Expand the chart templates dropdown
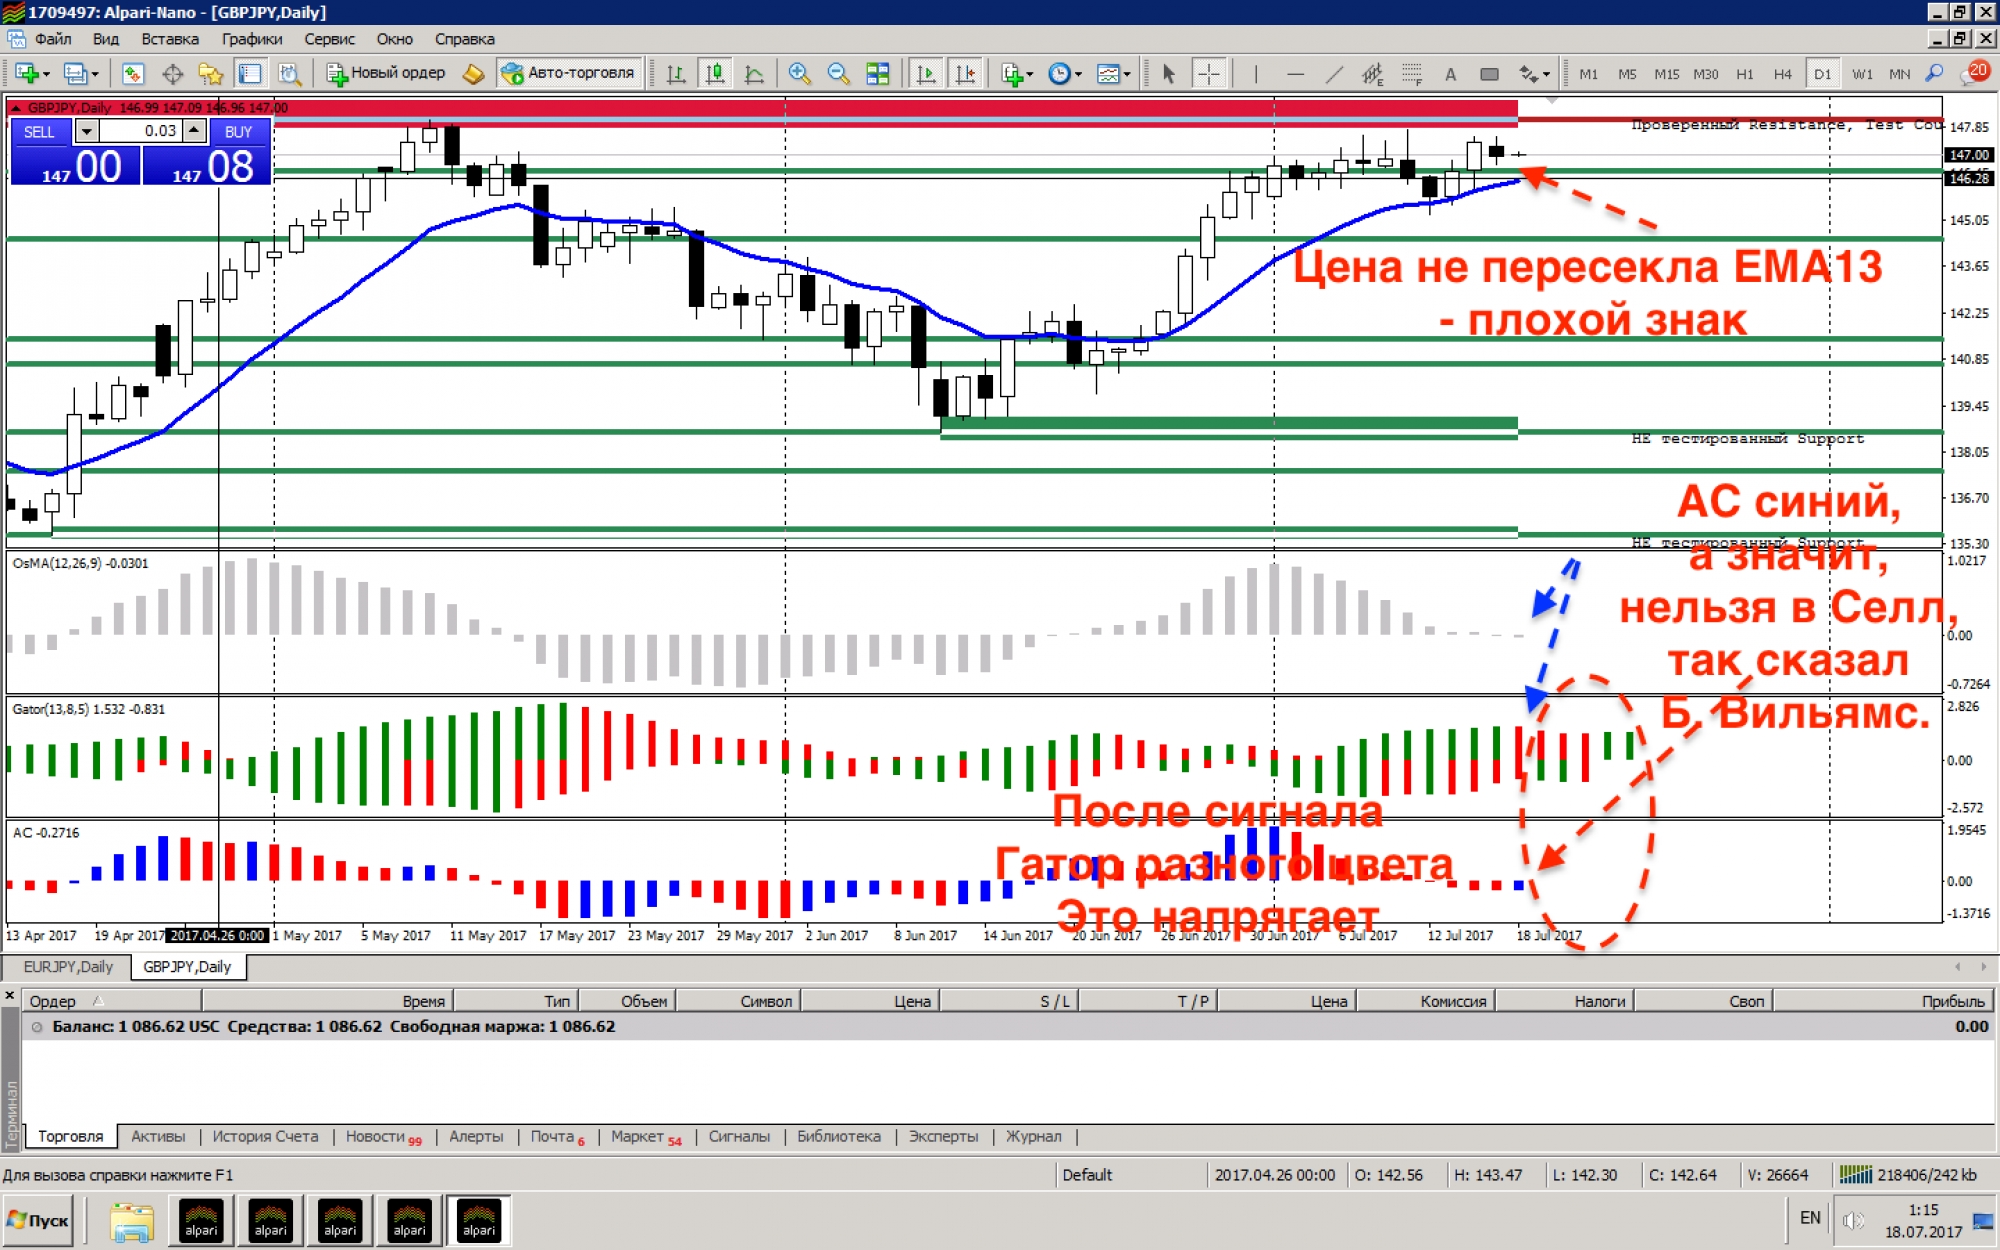 1127,75
